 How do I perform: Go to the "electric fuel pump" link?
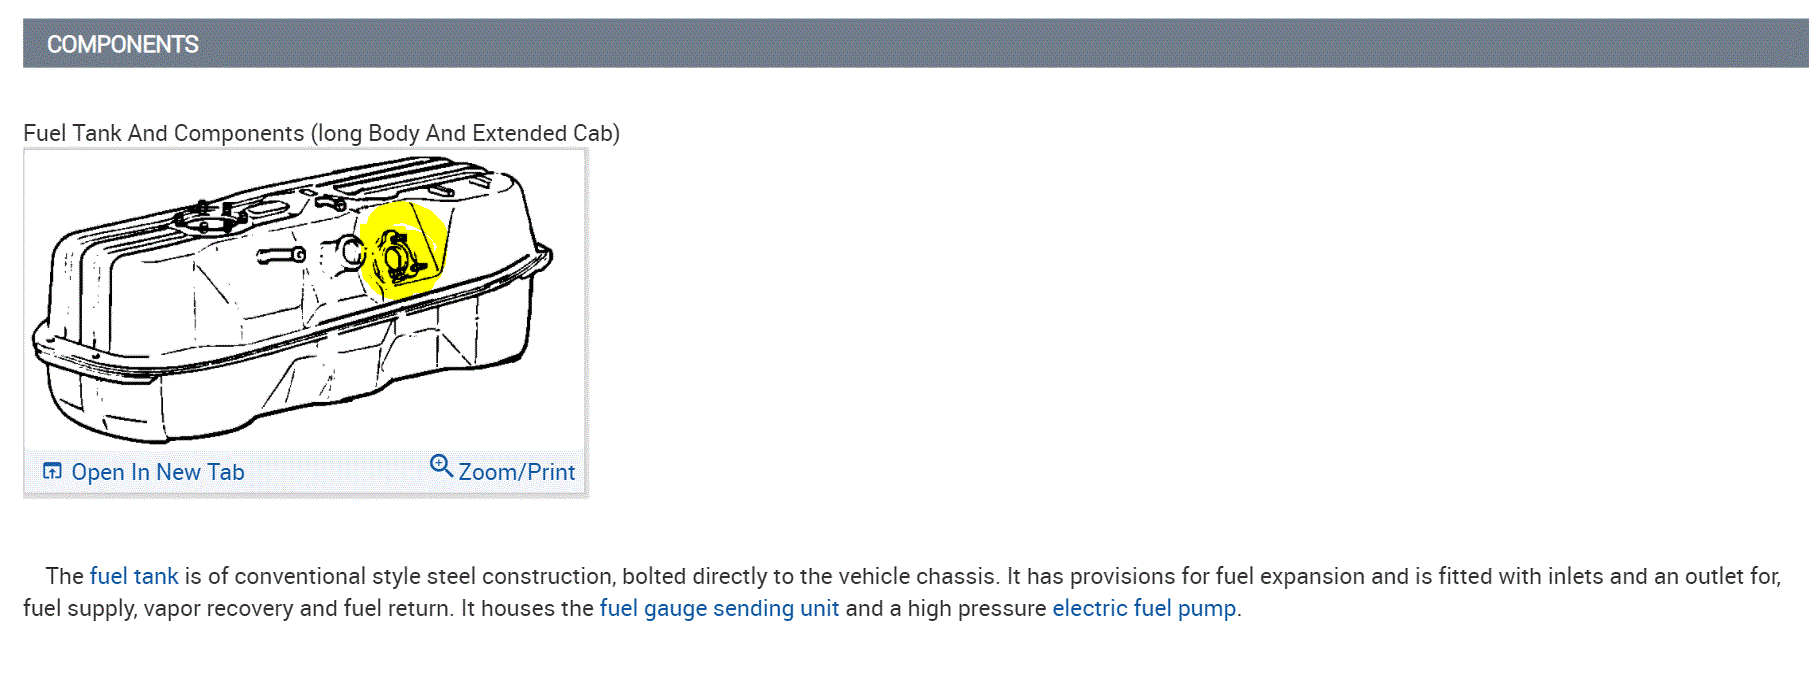point(1144,608)
